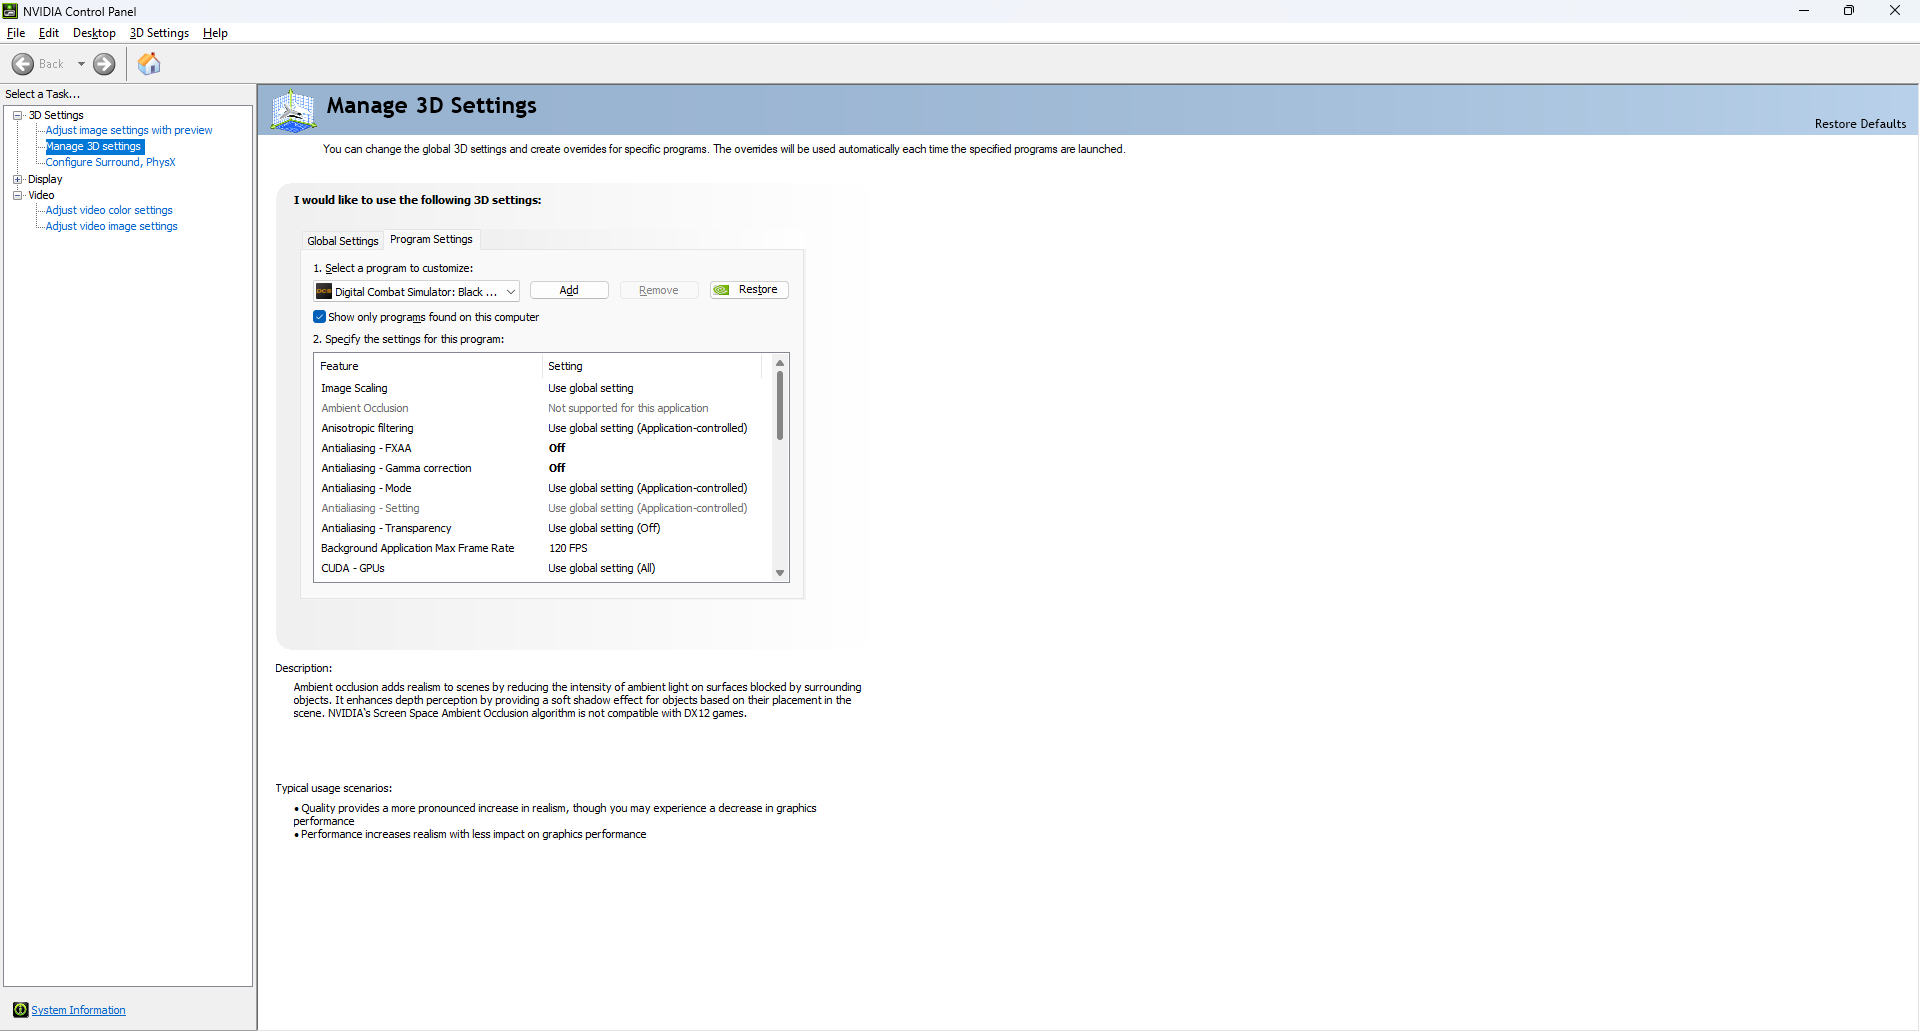Select Adjust image settings with preview
This screenshot has width=1920, height=1032.
[x=129, y=130]
